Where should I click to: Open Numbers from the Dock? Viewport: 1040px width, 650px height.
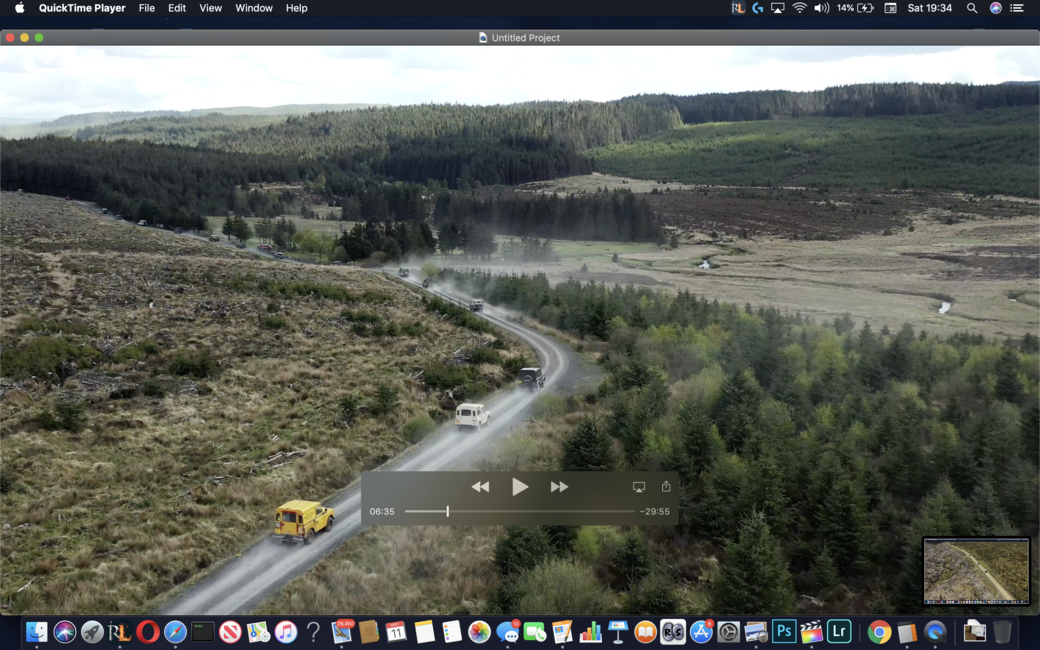coord(590,631)
